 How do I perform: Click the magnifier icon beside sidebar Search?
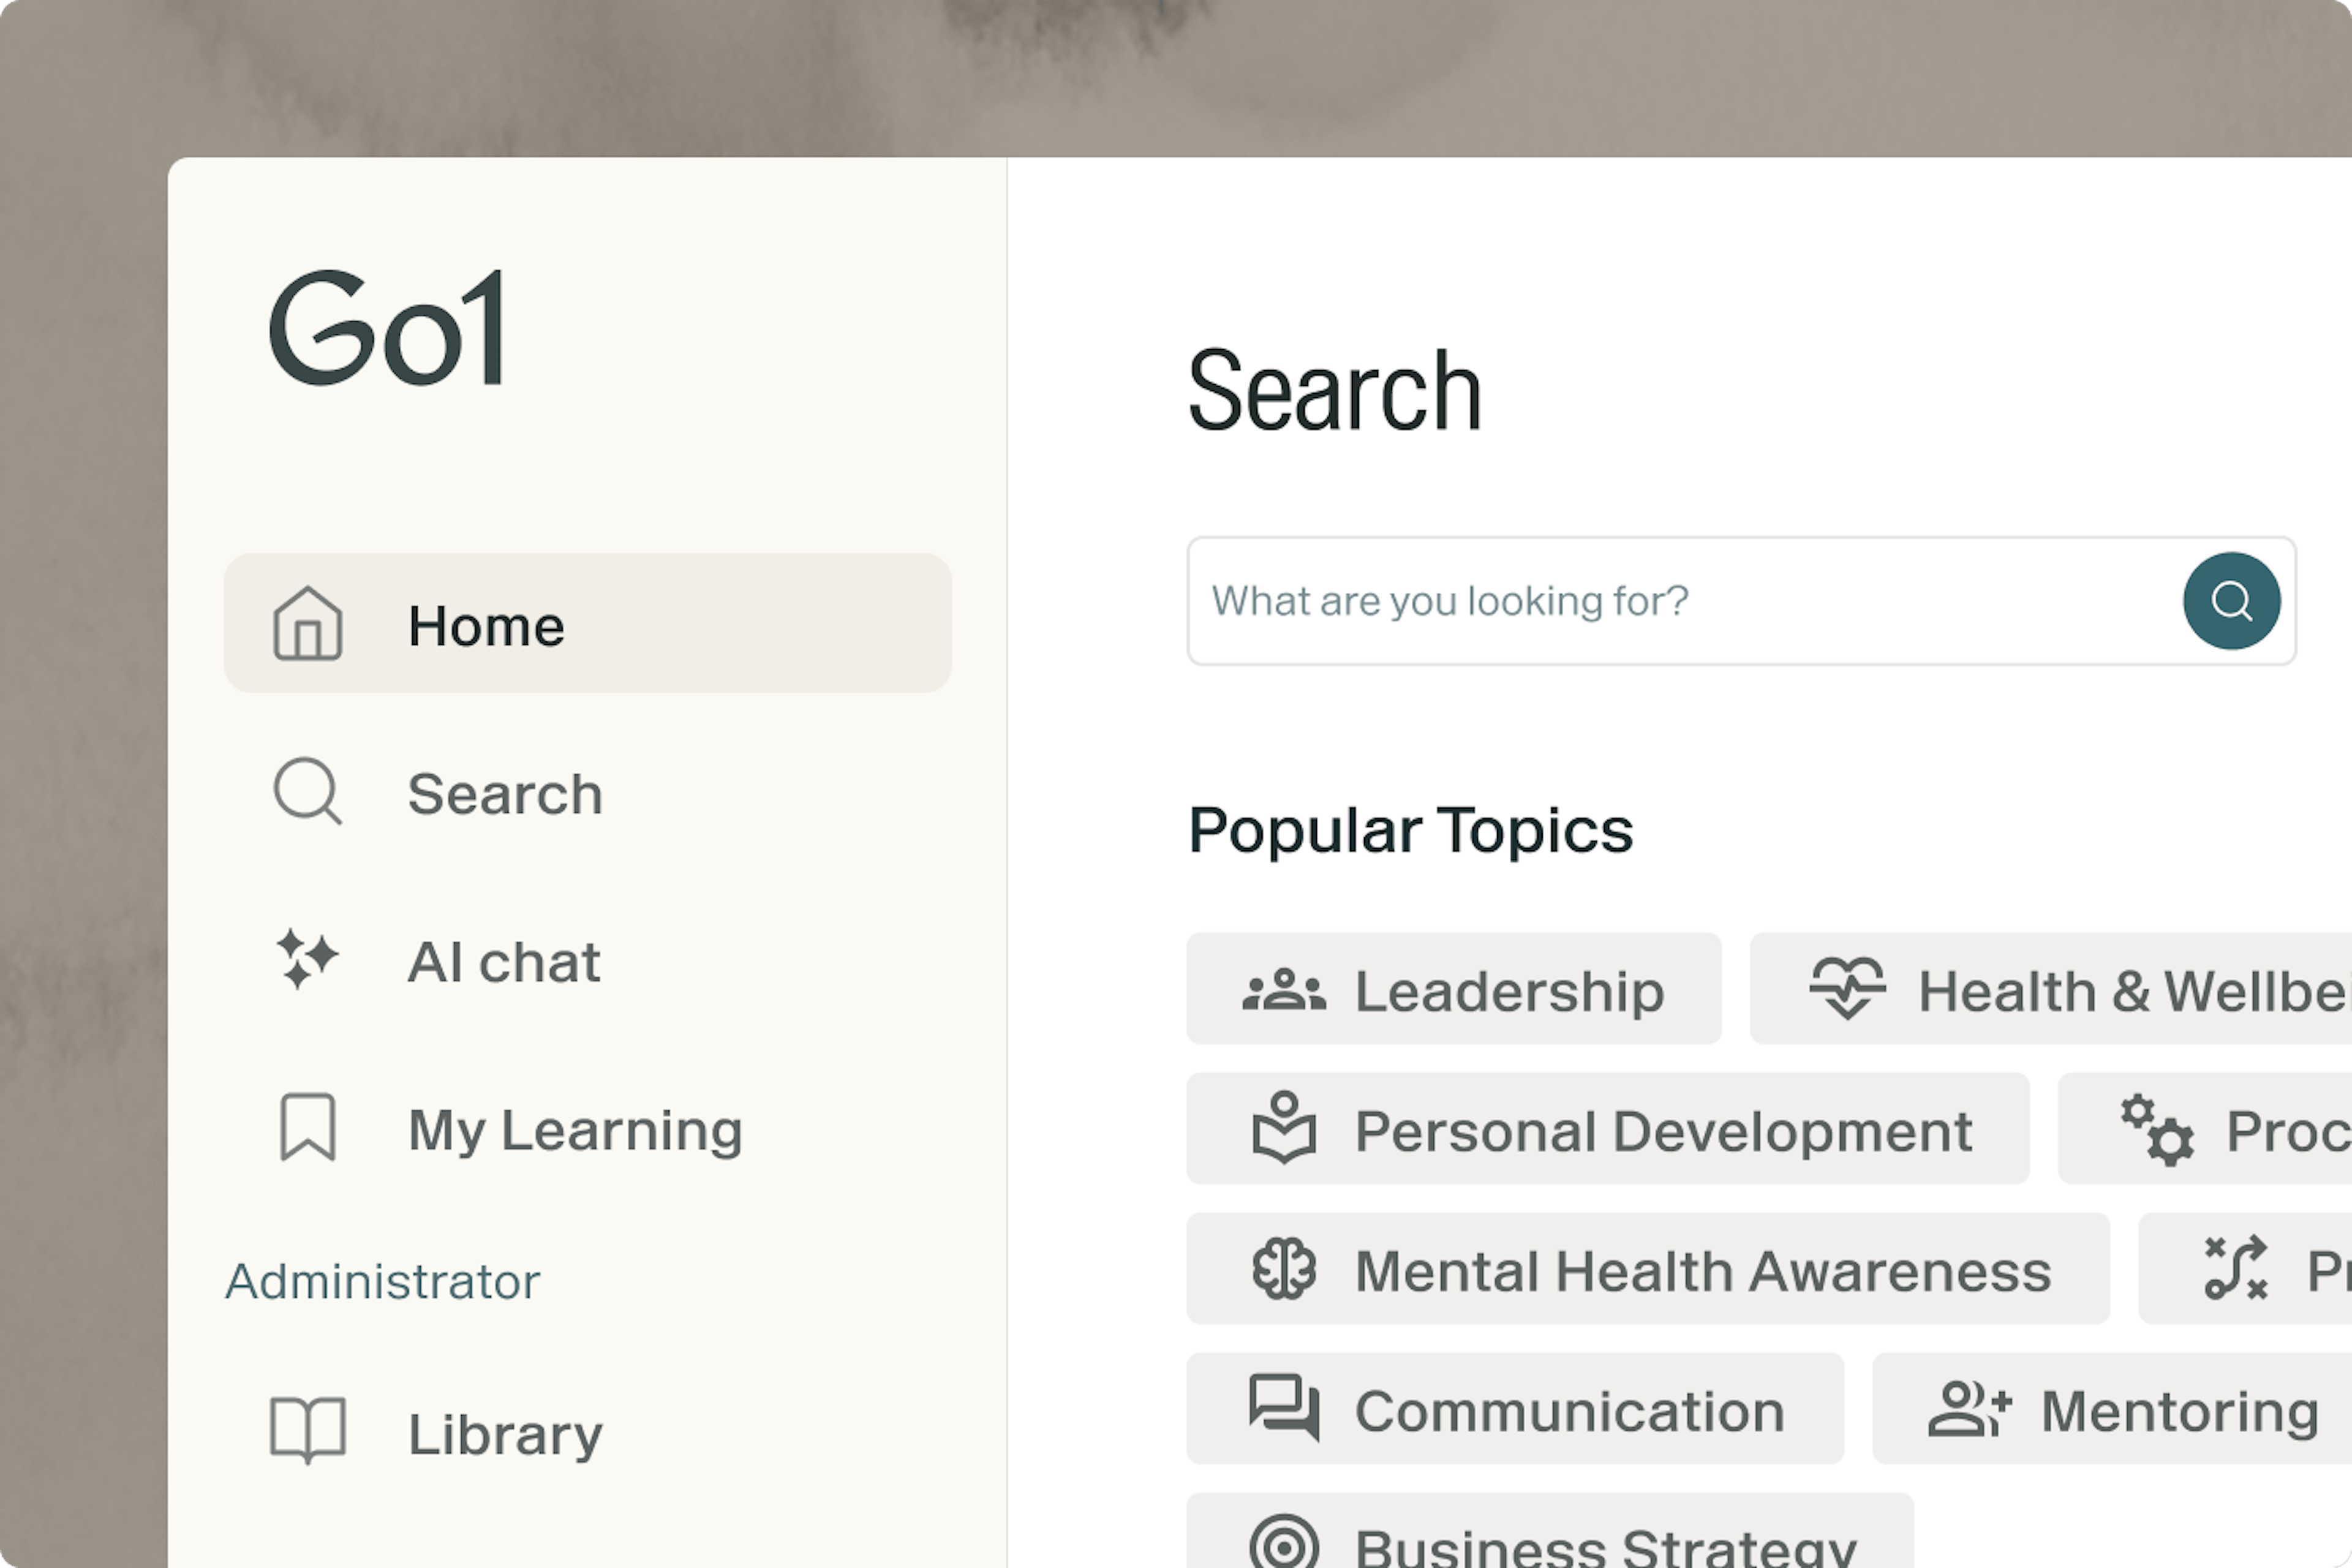[x=308, y=792]
